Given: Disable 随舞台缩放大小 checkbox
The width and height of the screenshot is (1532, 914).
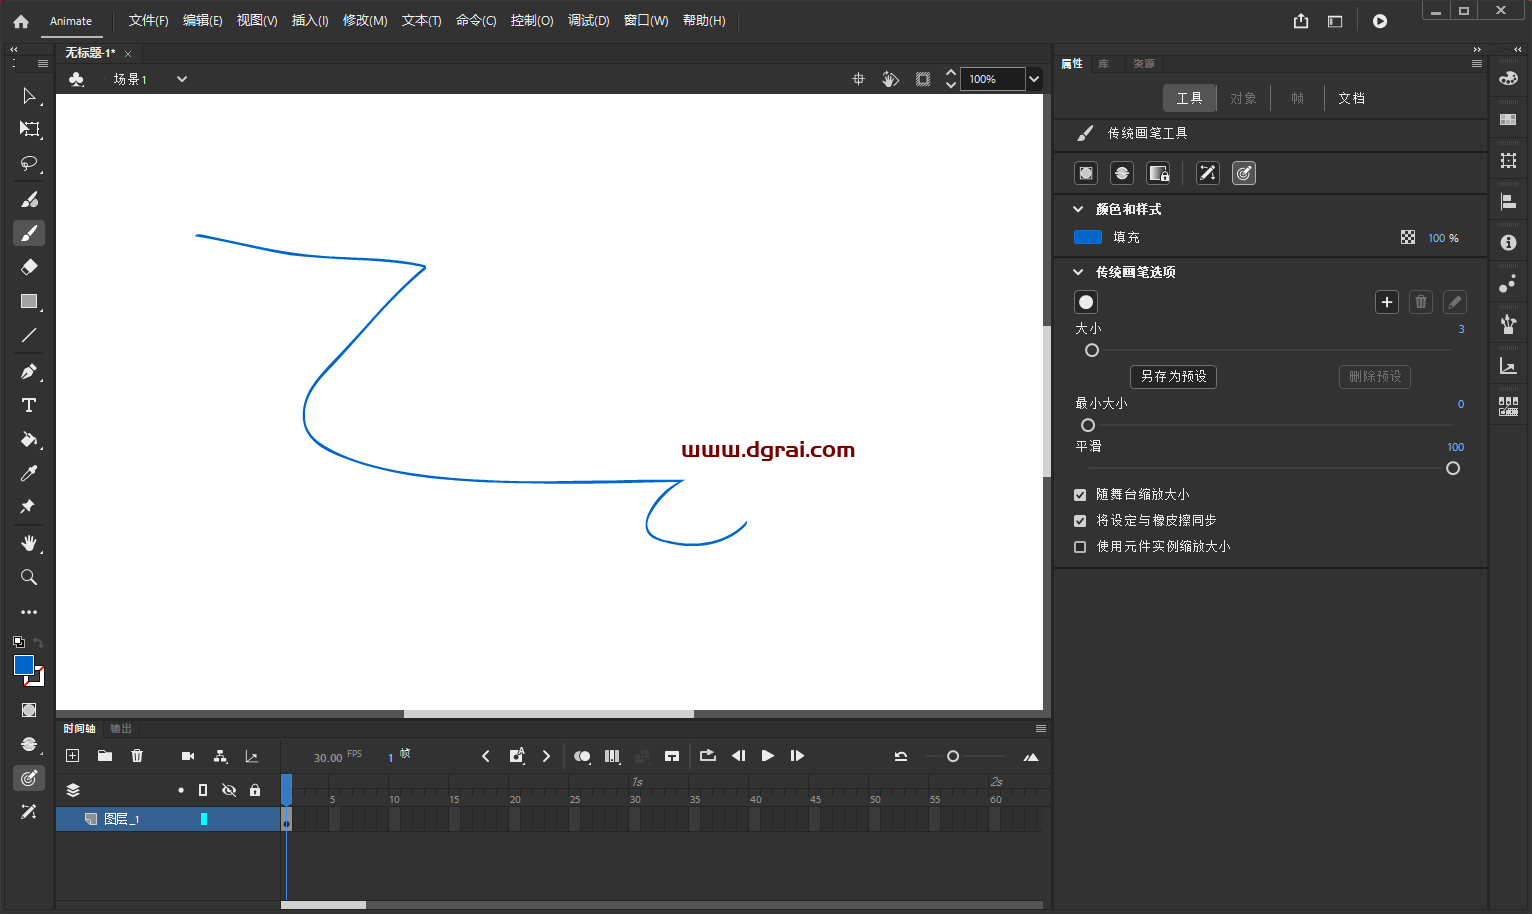Looking at the screenshot, I should click(x=1079, y=493).
